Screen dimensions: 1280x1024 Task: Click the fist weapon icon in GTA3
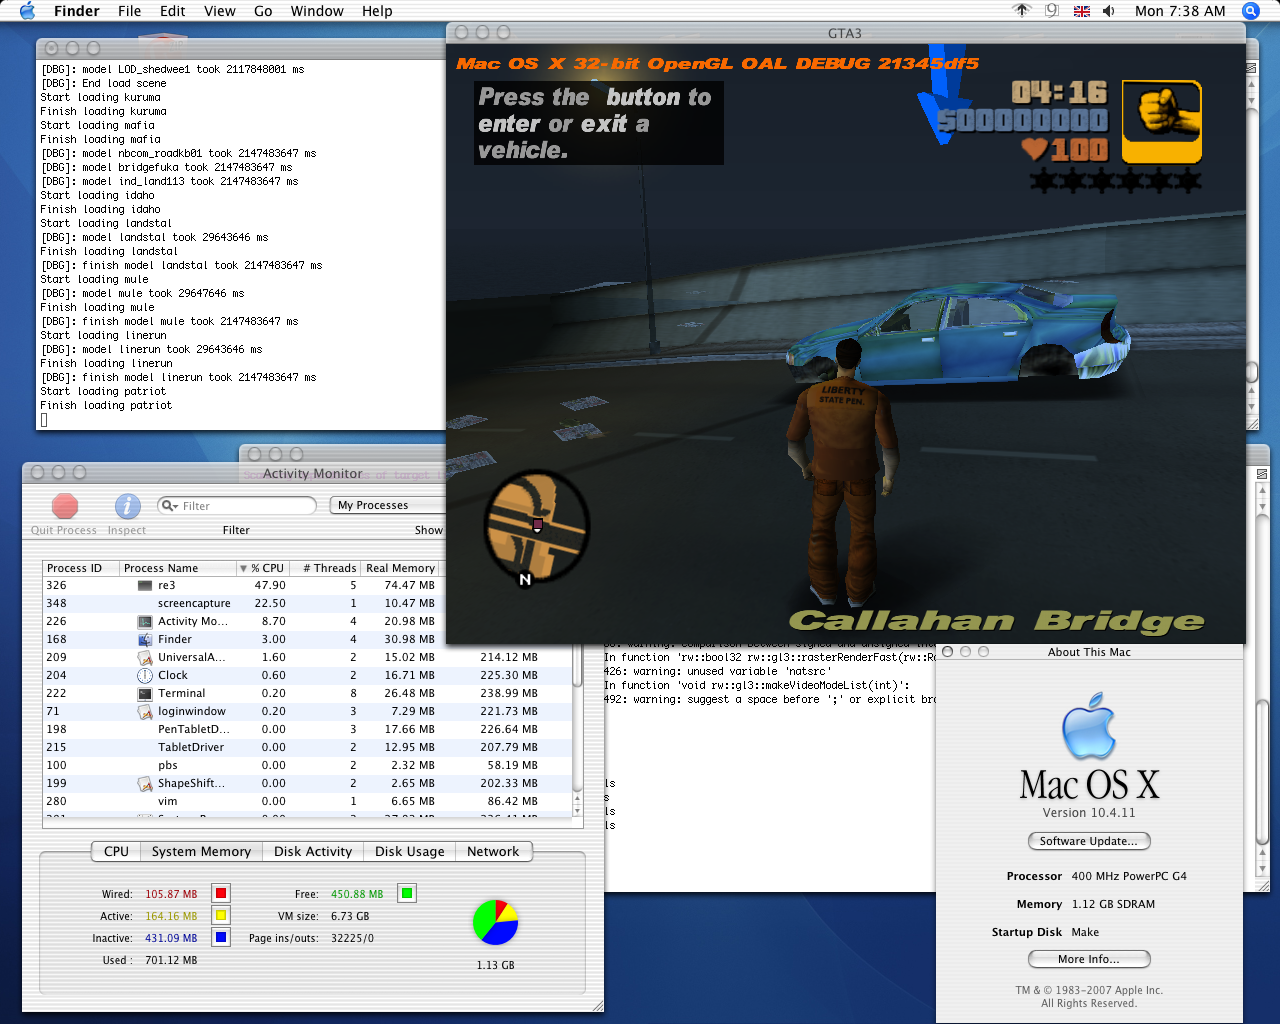(1162, 122)
